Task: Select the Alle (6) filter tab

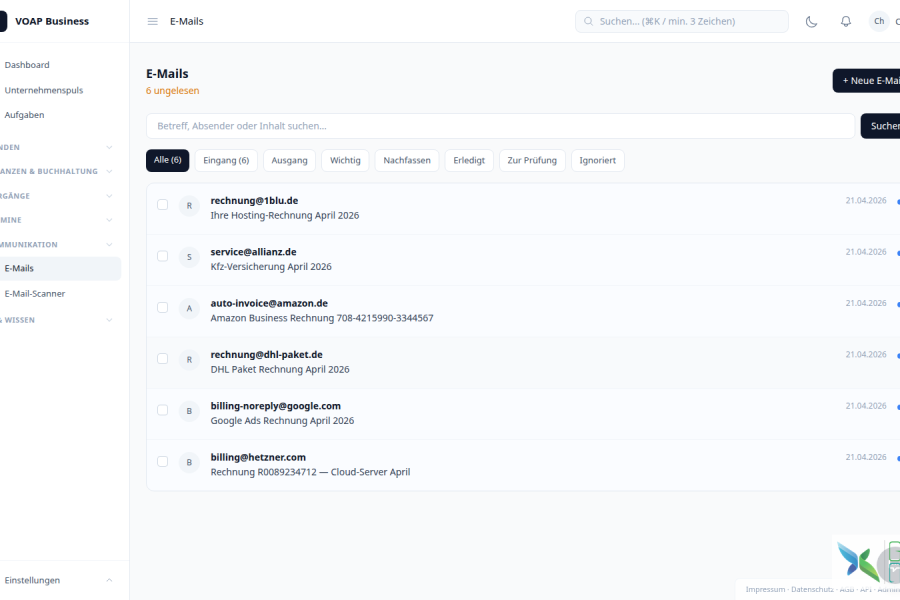Action: click(168, 160)
